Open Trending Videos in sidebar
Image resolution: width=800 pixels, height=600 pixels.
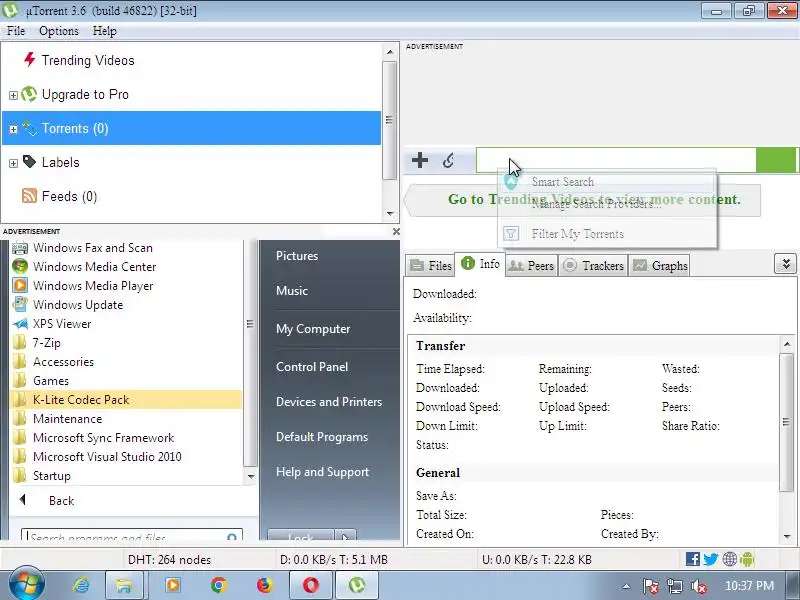tap(88, 60)
